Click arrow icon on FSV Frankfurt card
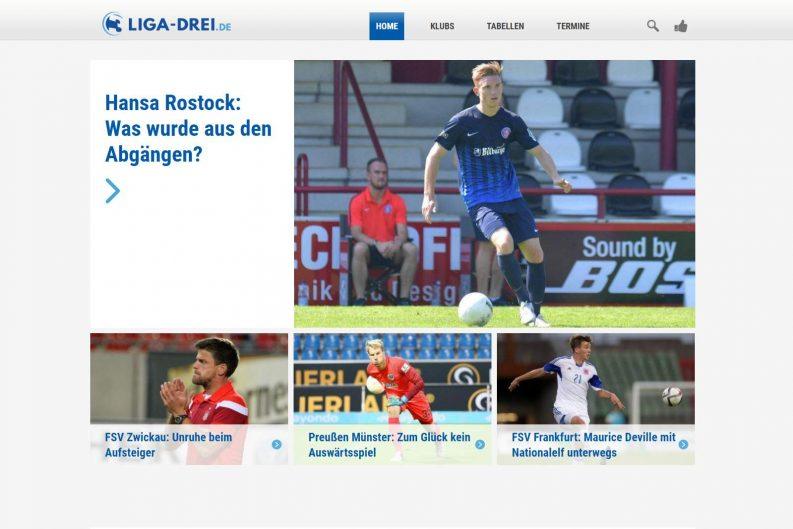The image size is (793, 529). [x=683, y=445]
